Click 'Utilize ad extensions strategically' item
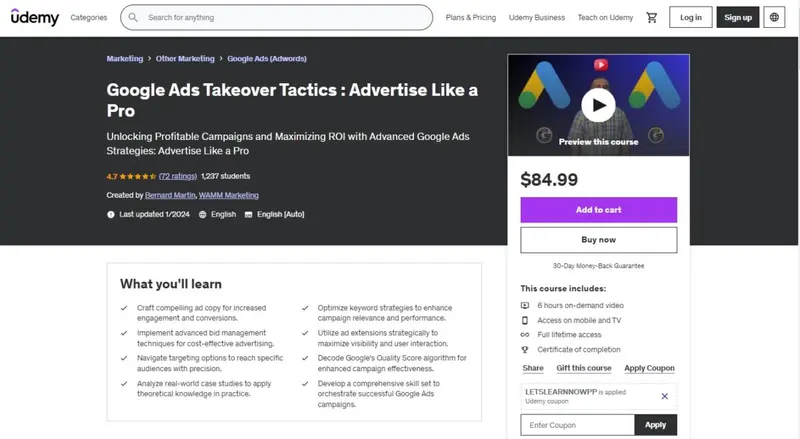Viewport: 800px width, 439px height. [383, 338]
